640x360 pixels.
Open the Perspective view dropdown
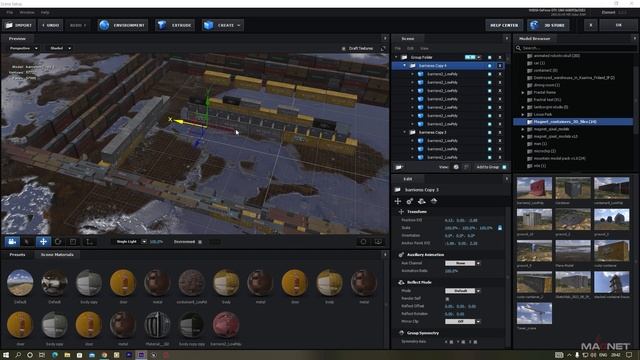(x=23, y=48)
